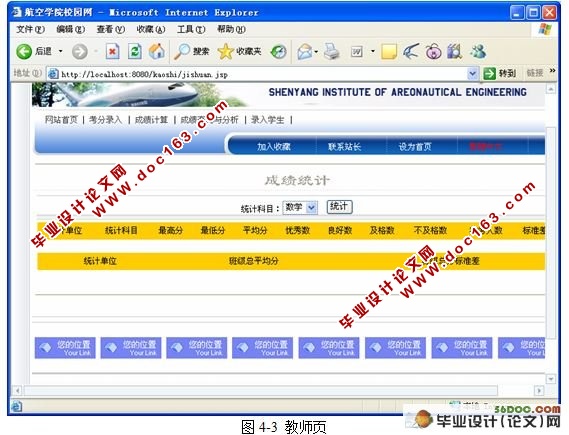This screenshot has width=569, height=435.
Task: Click the 最低分 column header
Action: [213, 230]
